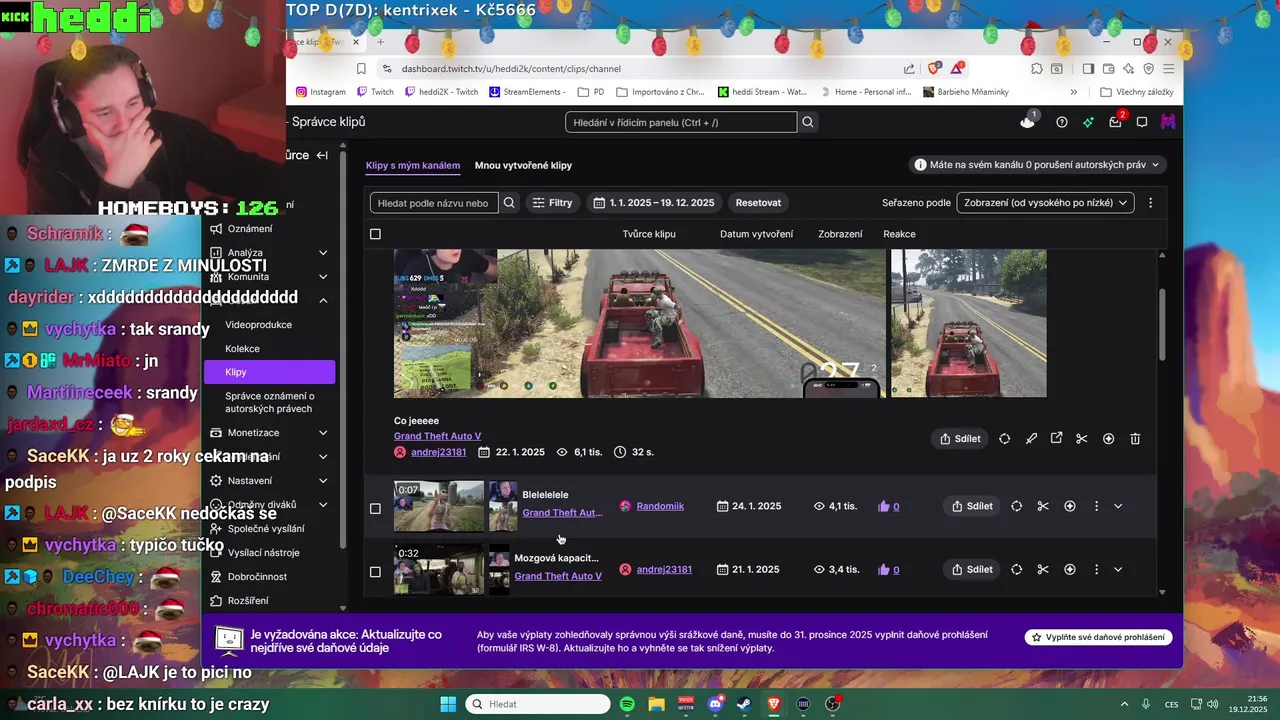Screen dimensions: 1280x720
Task: Tick the select-all clips checkbox in table header
Action: pyautogui.click(x=375, y=234)
